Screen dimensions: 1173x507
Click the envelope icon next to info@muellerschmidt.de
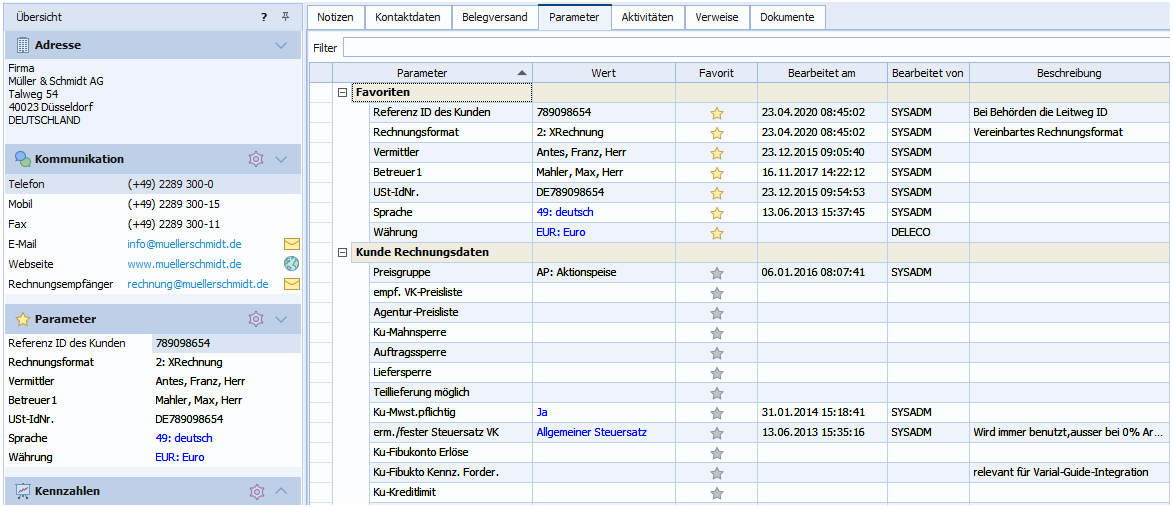click(292, 244)
